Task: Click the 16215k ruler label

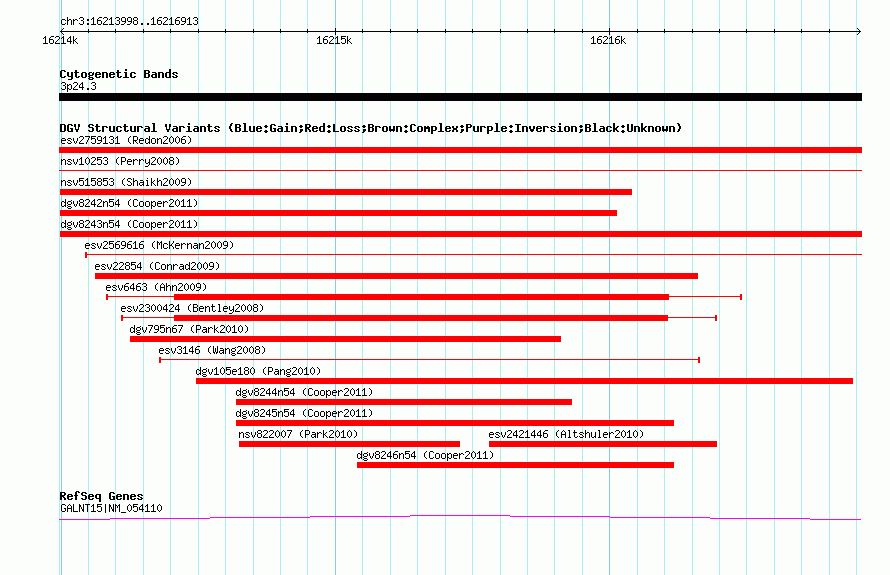Action: point(334,40)
